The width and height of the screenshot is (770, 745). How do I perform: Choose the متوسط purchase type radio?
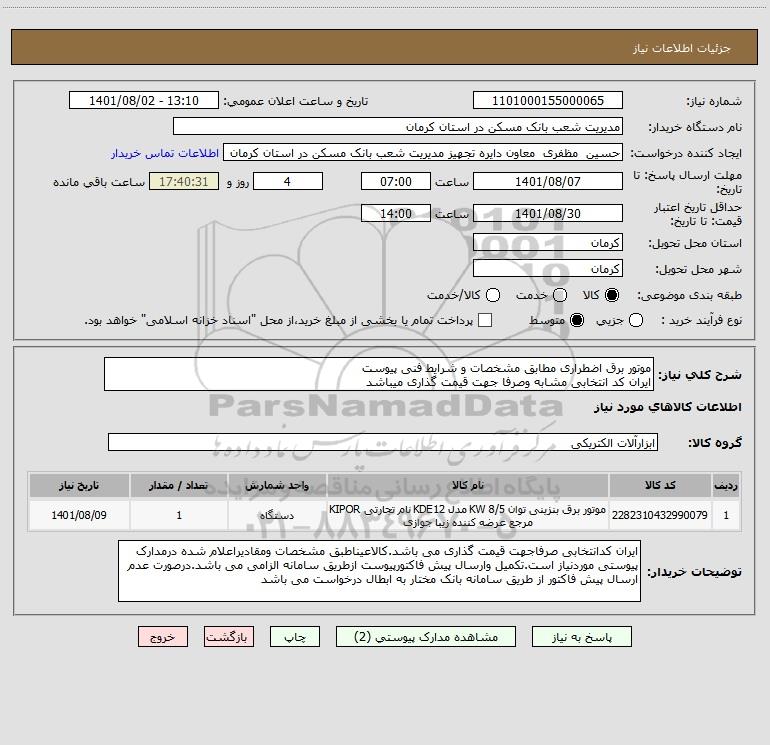point(577,320)
